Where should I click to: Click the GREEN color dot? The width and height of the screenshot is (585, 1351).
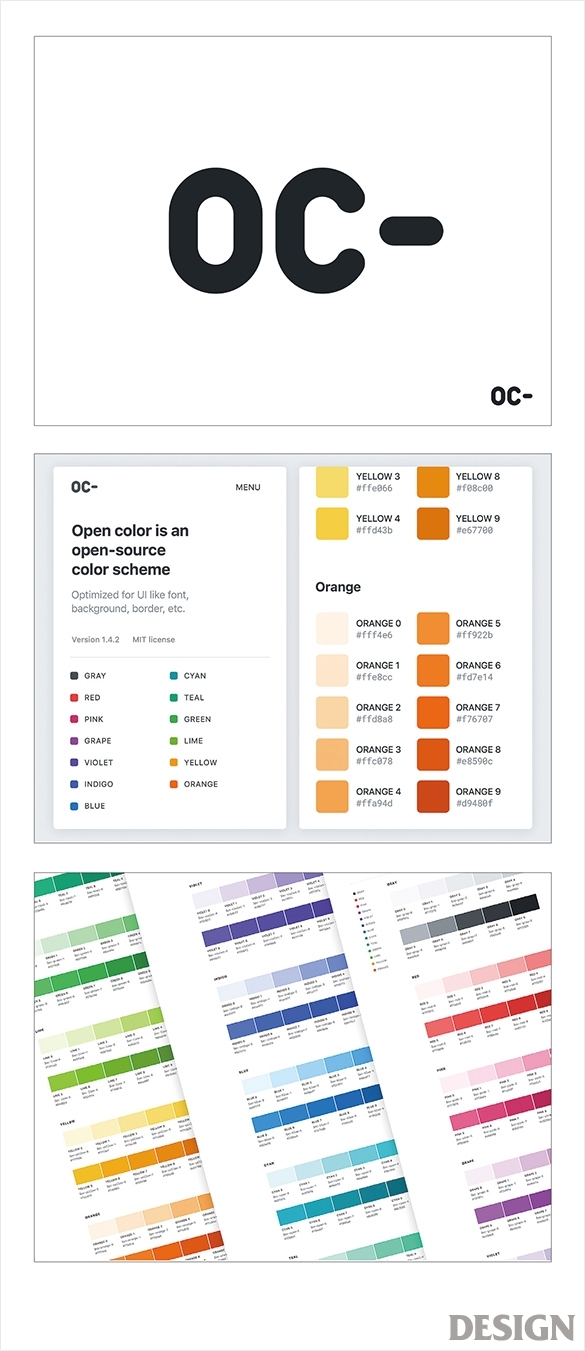click(174, 719)
